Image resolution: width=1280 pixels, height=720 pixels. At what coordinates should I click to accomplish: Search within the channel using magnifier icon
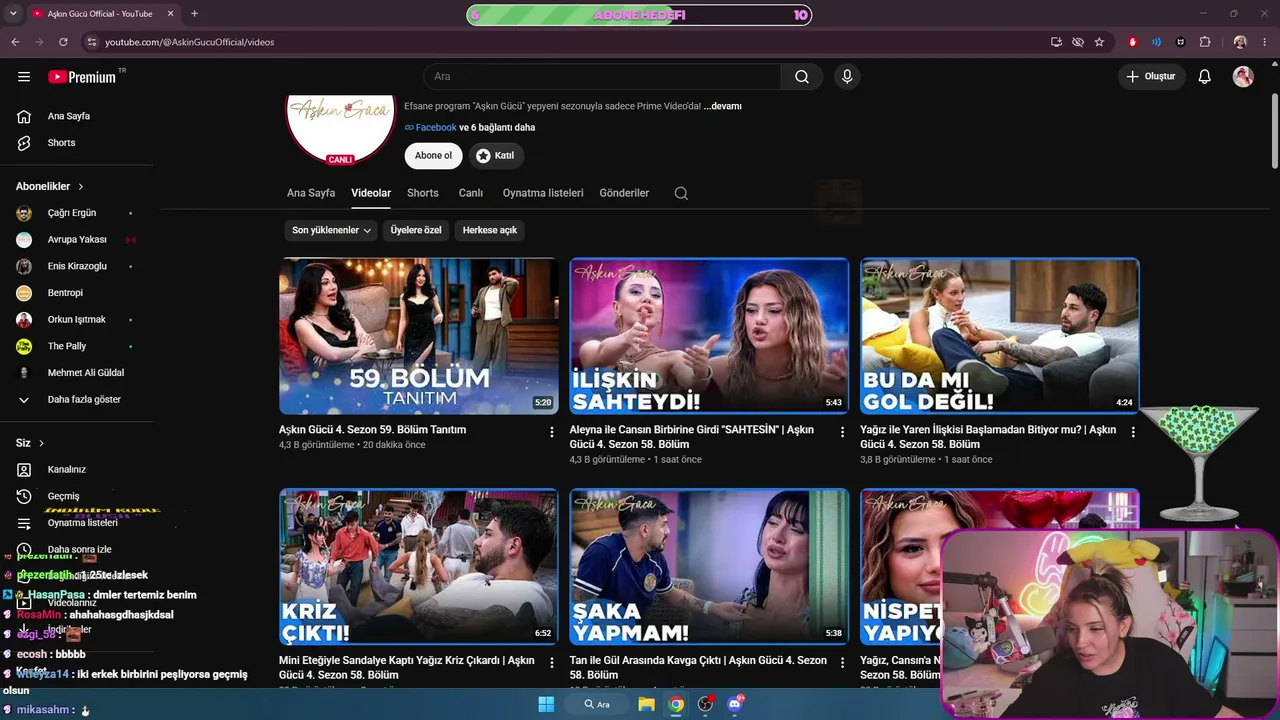[x=681, y=193]
